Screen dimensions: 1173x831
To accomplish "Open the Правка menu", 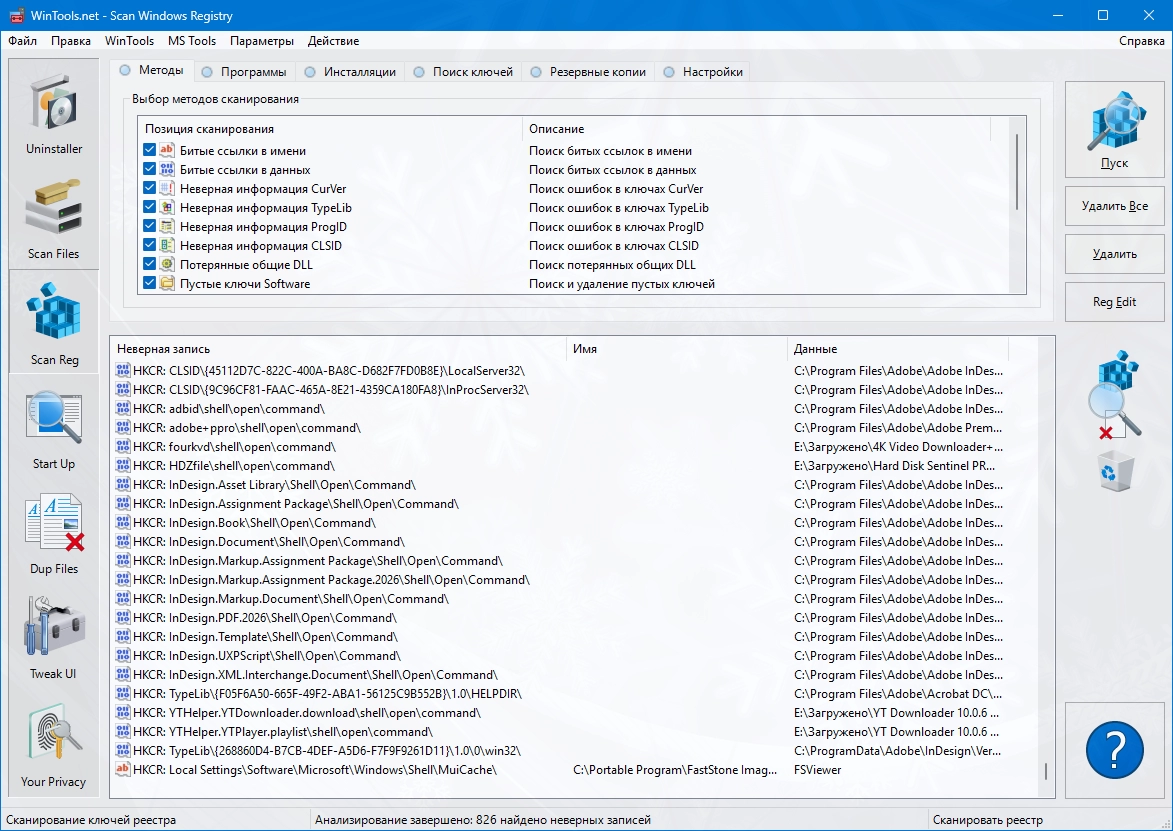I will pyautogui.click(x=71, y=41).
